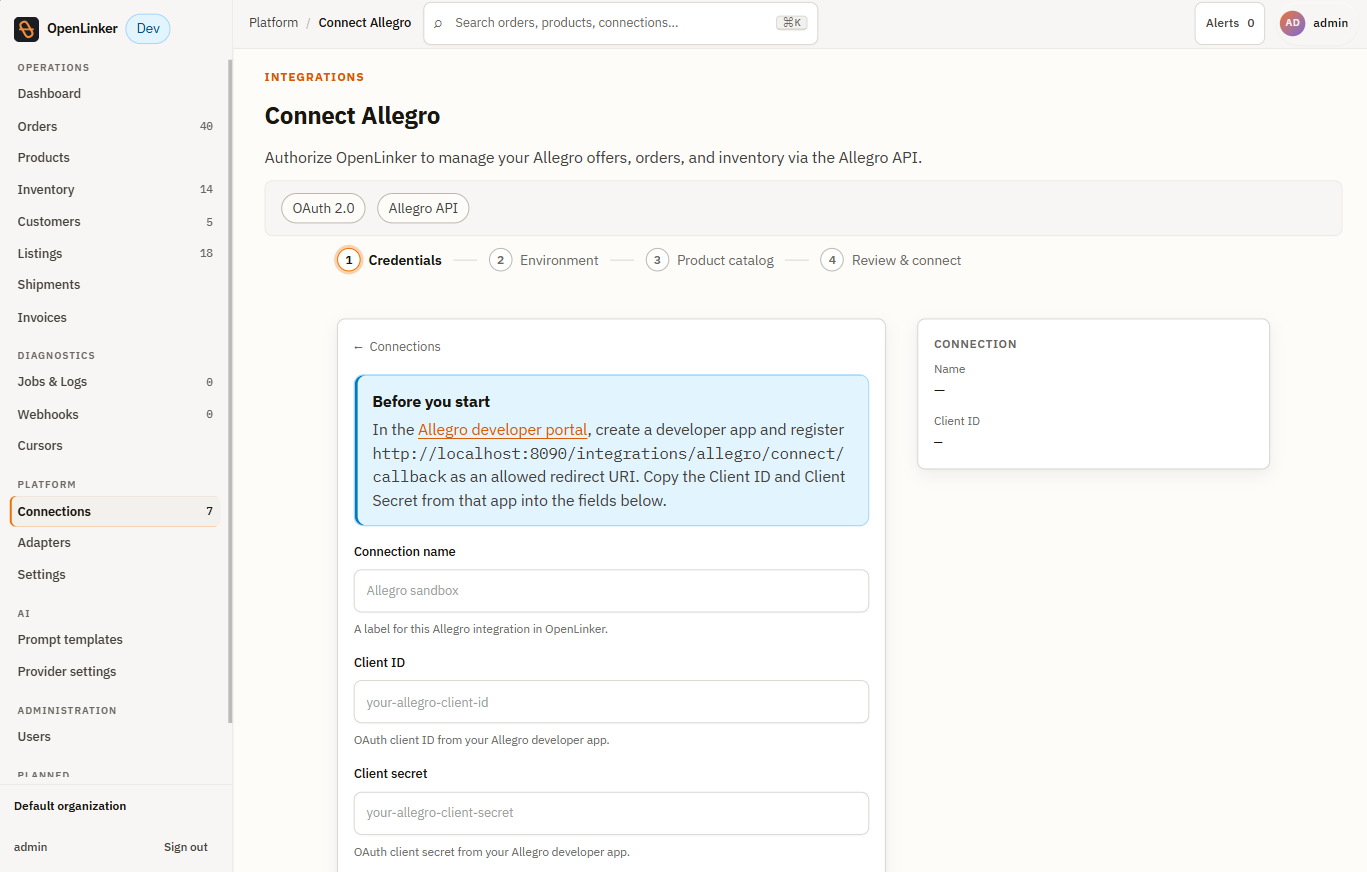
Task: Click the Listings count 18
Action: coord(206,253)
